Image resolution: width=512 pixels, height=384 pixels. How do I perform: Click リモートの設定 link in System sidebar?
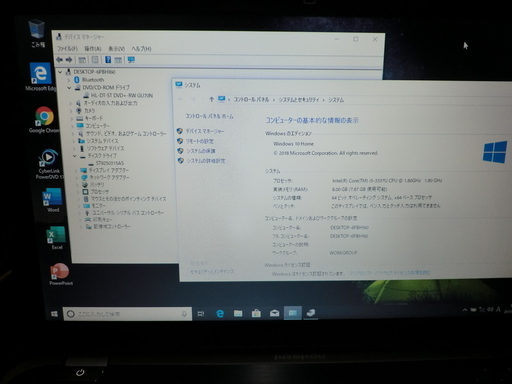click(x=200, y=141)
